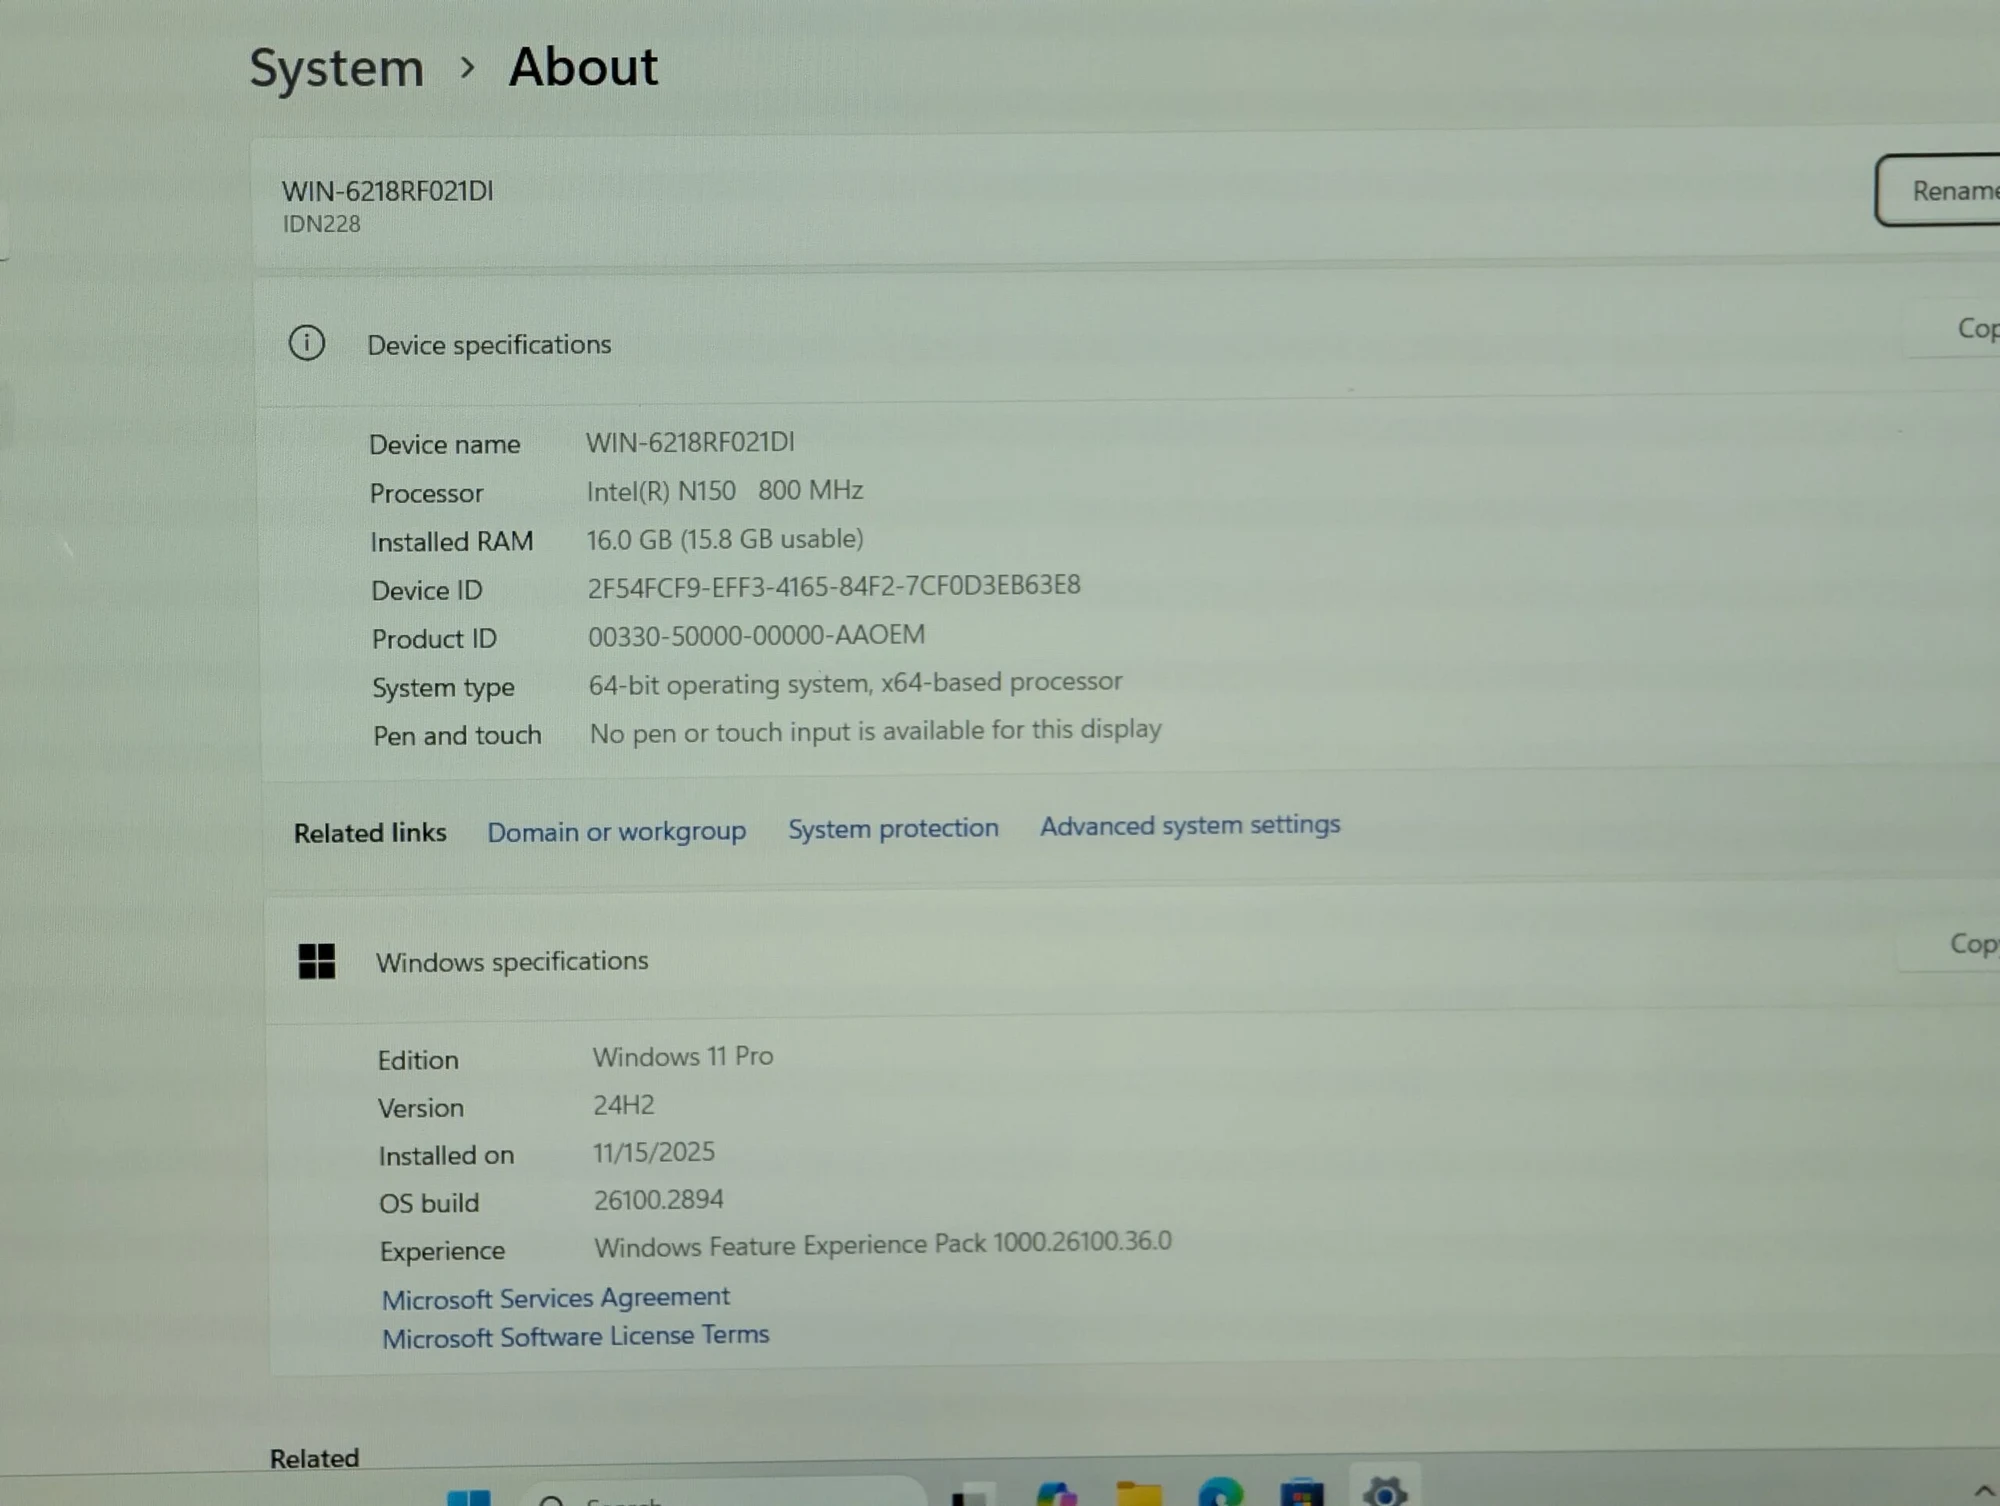Open Domain or workgroup link
2000x1506 pixels.
[x=617, y=832]
